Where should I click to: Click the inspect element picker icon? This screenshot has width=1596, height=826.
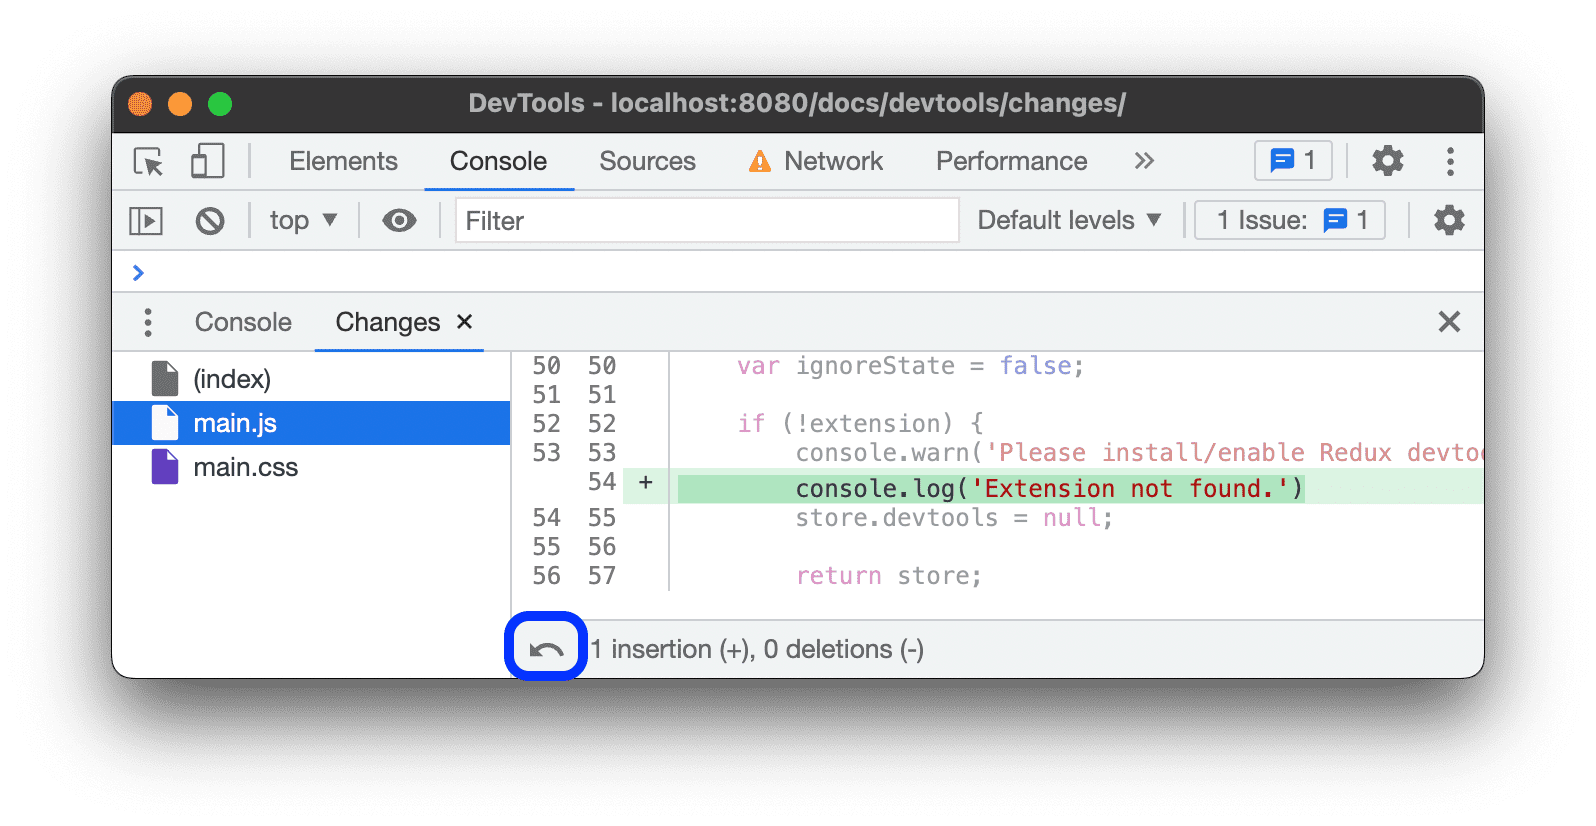pyautogui.click(x=148, y=161)
